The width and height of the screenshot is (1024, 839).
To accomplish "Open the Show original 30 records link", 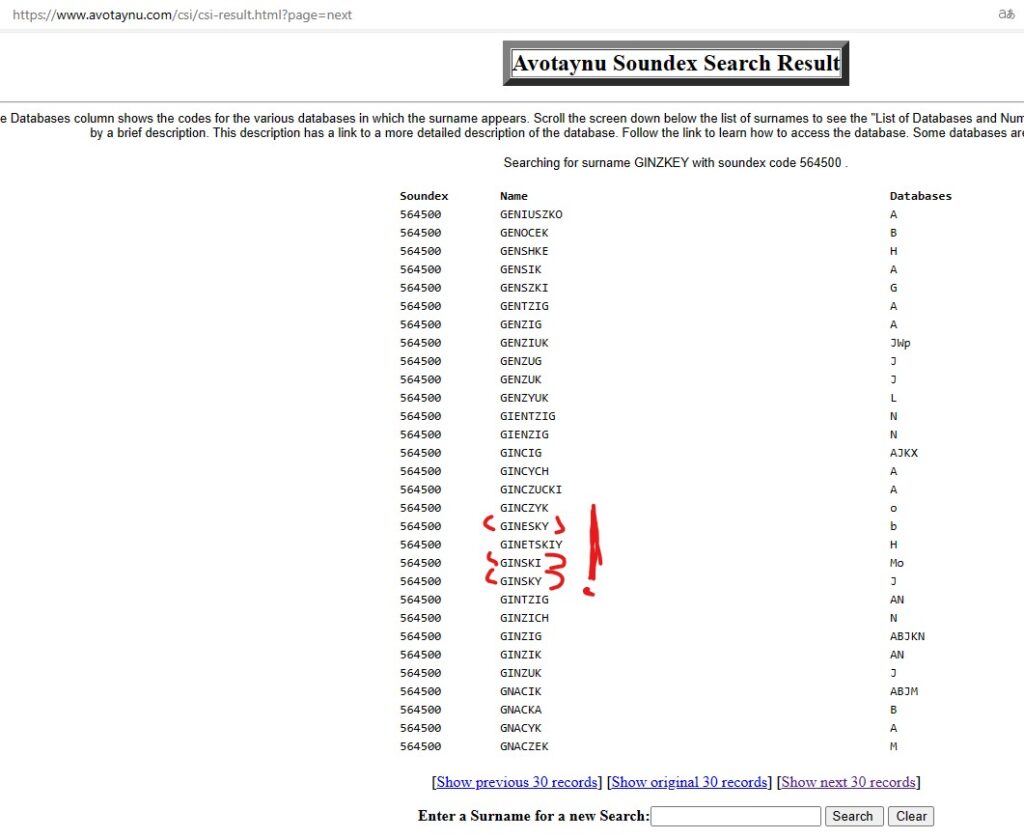I will [689, 782].
